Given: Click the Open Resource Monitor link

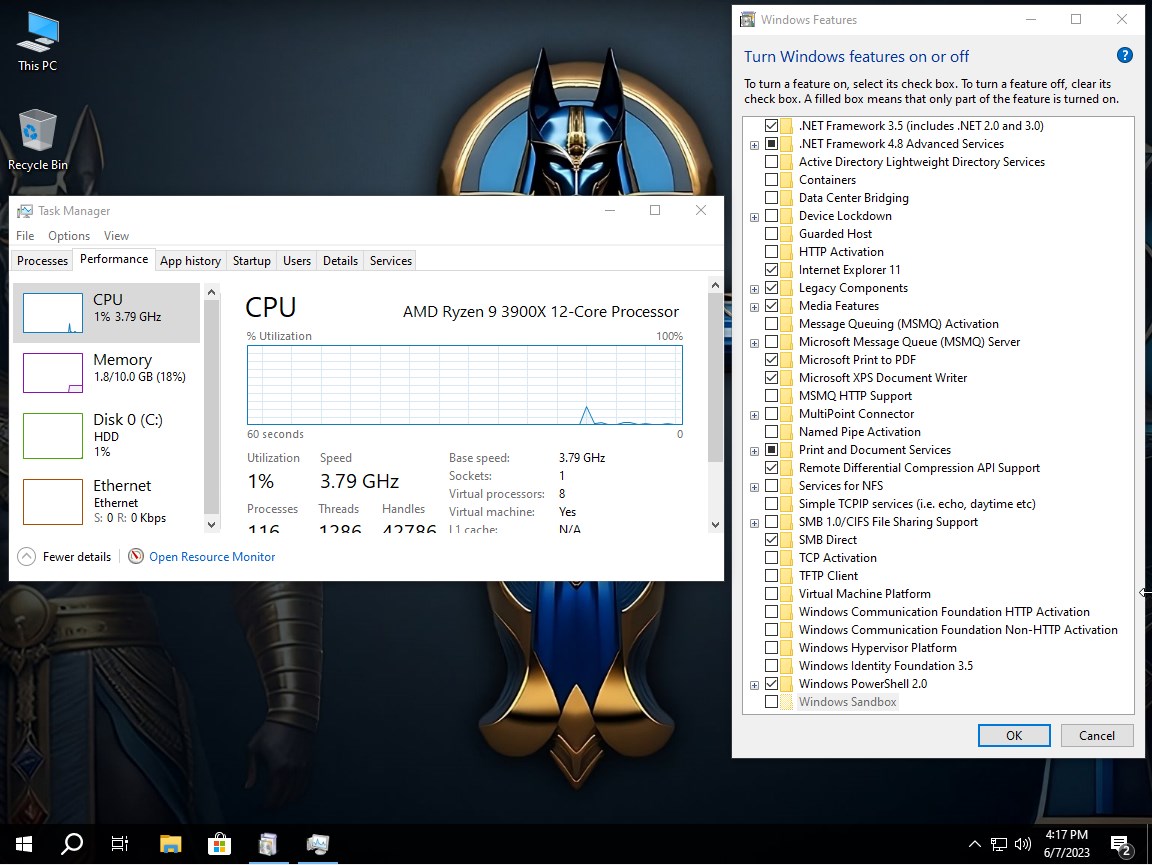Looking at the screenshot, I should 211,557.
